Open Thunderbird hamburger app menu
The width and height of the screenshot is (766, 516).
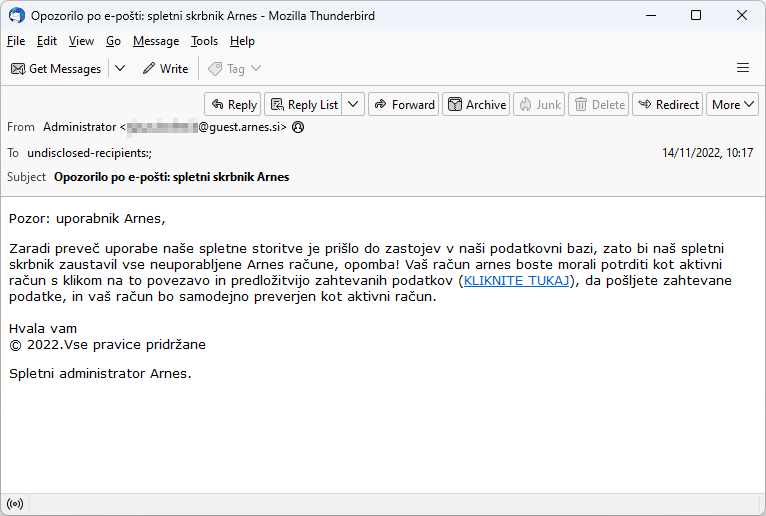pyautogui.click(x=743, y=68)
